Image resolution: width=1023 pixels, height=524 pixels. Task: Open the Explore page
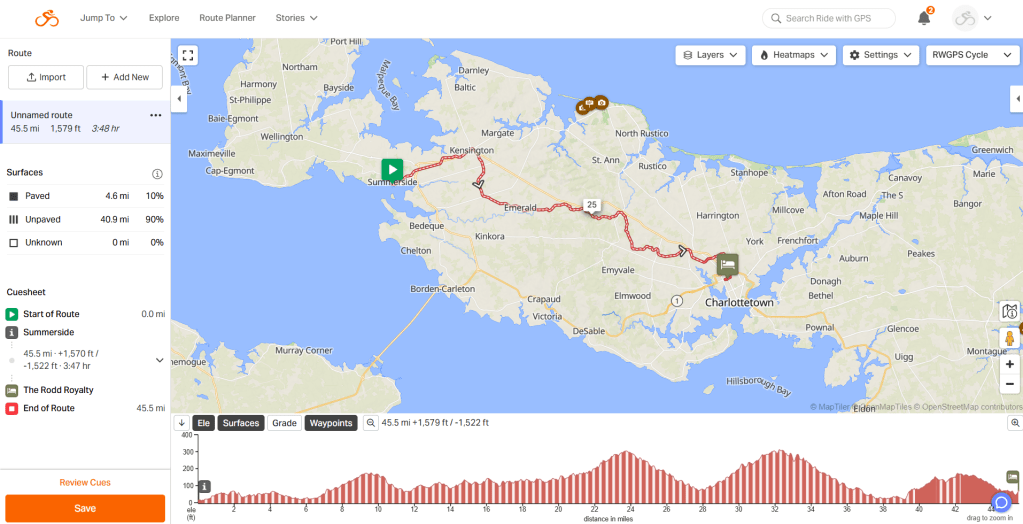(164, 18)
